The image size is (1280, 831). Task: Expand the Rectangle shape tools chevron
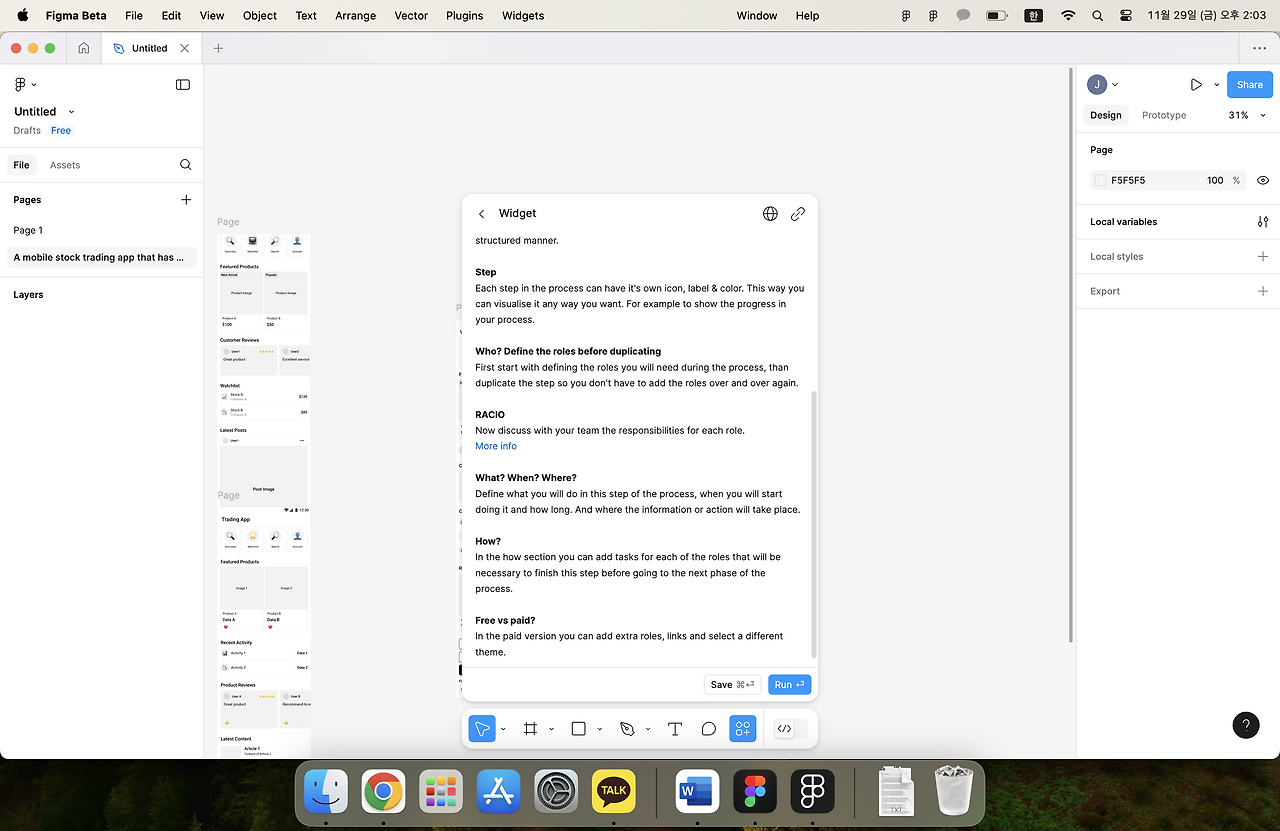tap(600, 730)
